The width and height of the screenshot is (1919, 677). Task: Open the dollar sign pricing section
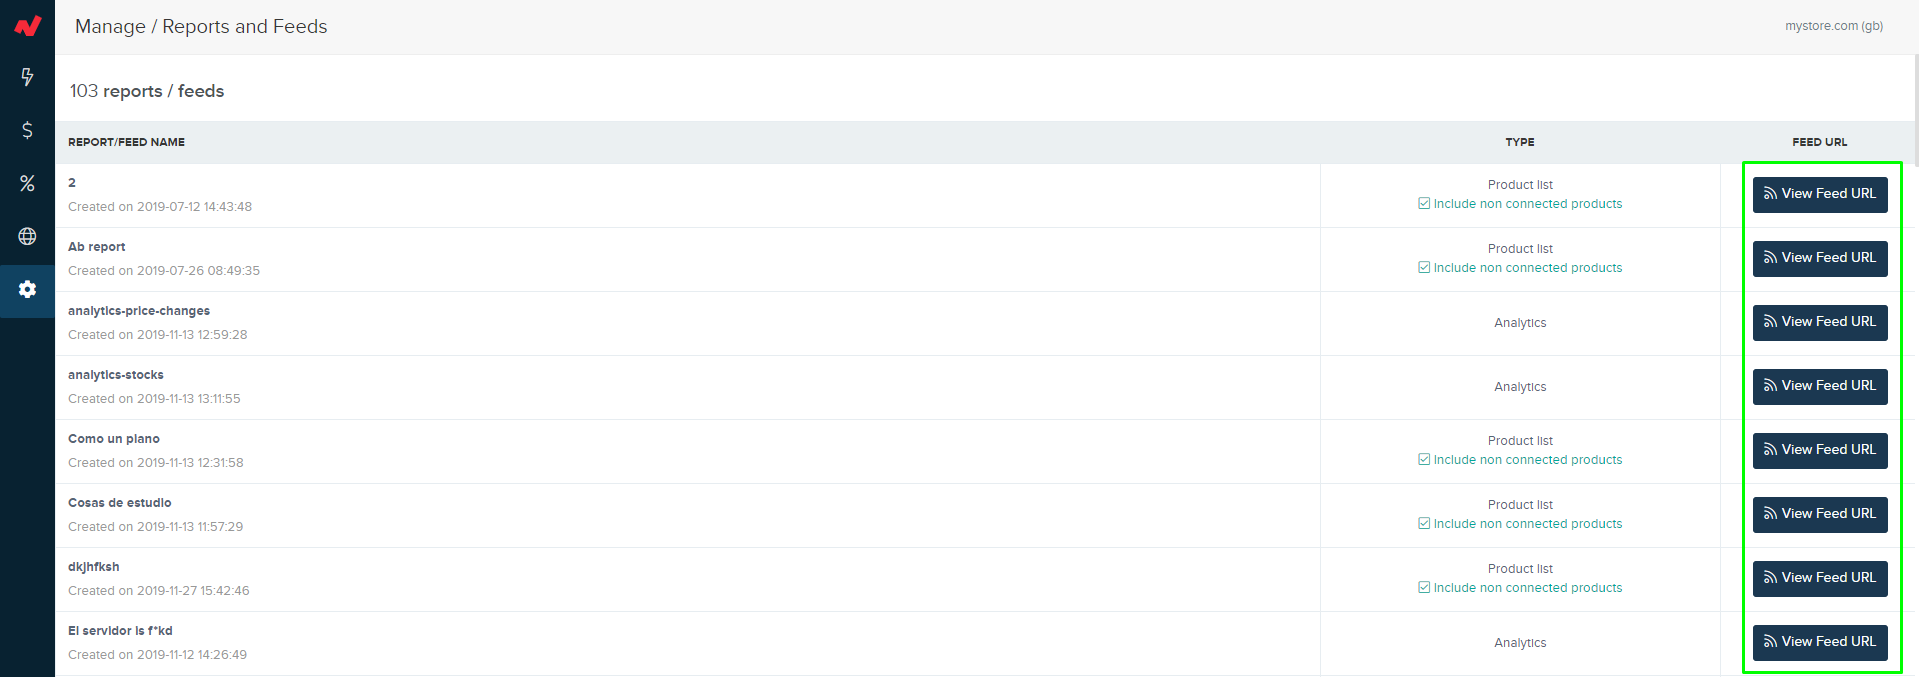pos(27,130)
